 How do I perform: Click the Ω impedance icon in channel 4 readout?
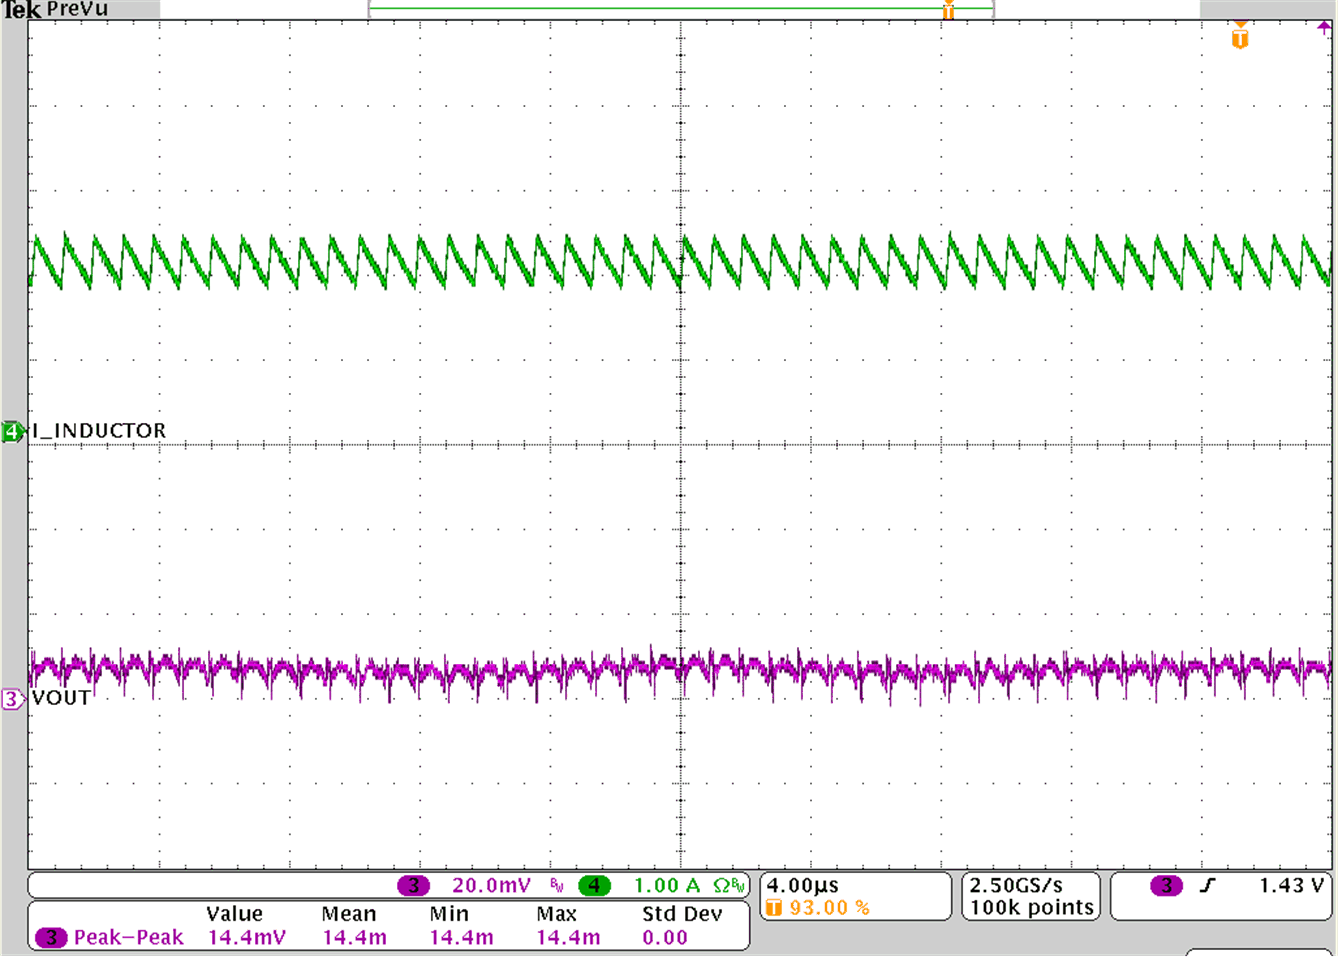point(721,885)
